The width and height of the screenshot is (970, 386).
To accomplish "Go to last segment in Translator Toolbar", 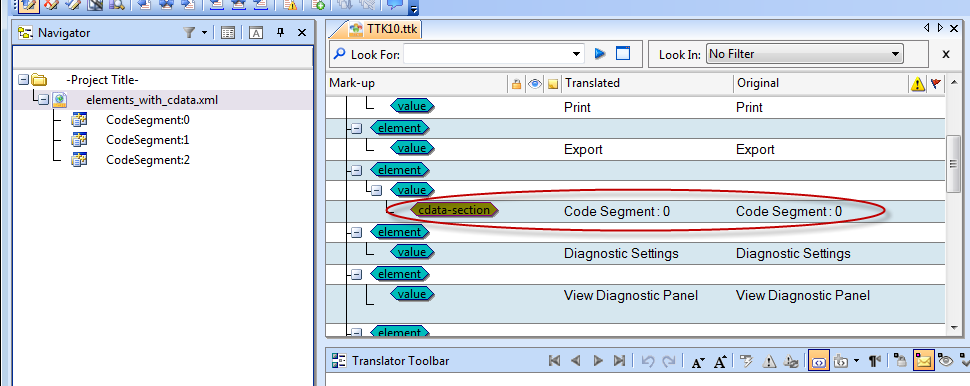I will click(x=619, y=361).
